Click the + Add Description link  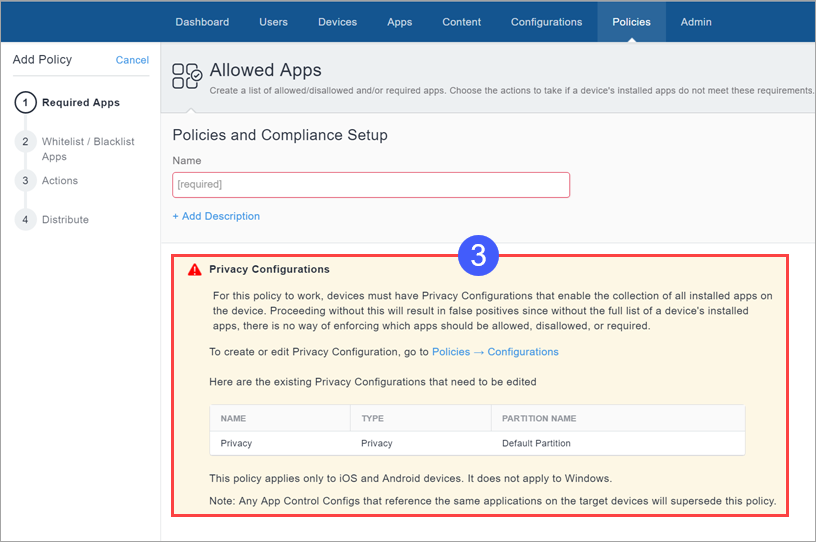[x=216, y=216]
